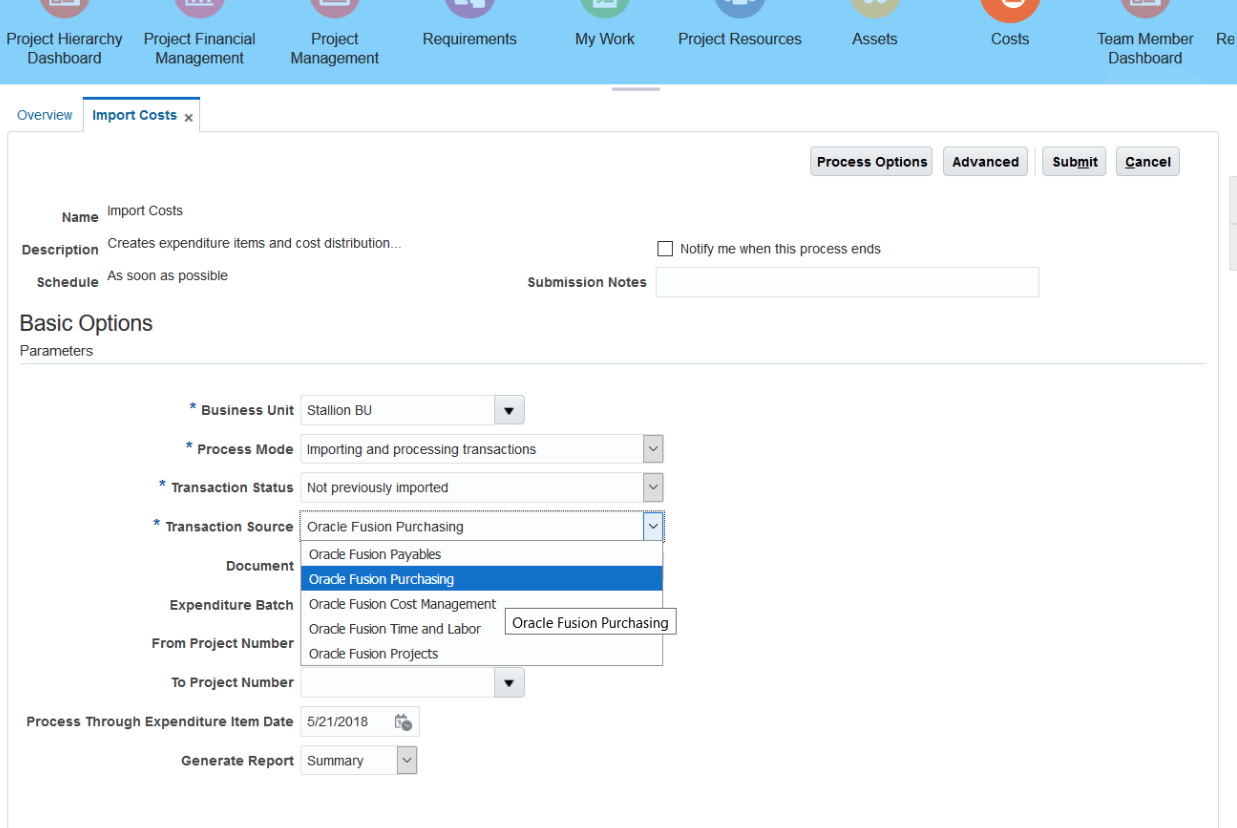
Task: Click the Advanced button
Action: [985, 162]
